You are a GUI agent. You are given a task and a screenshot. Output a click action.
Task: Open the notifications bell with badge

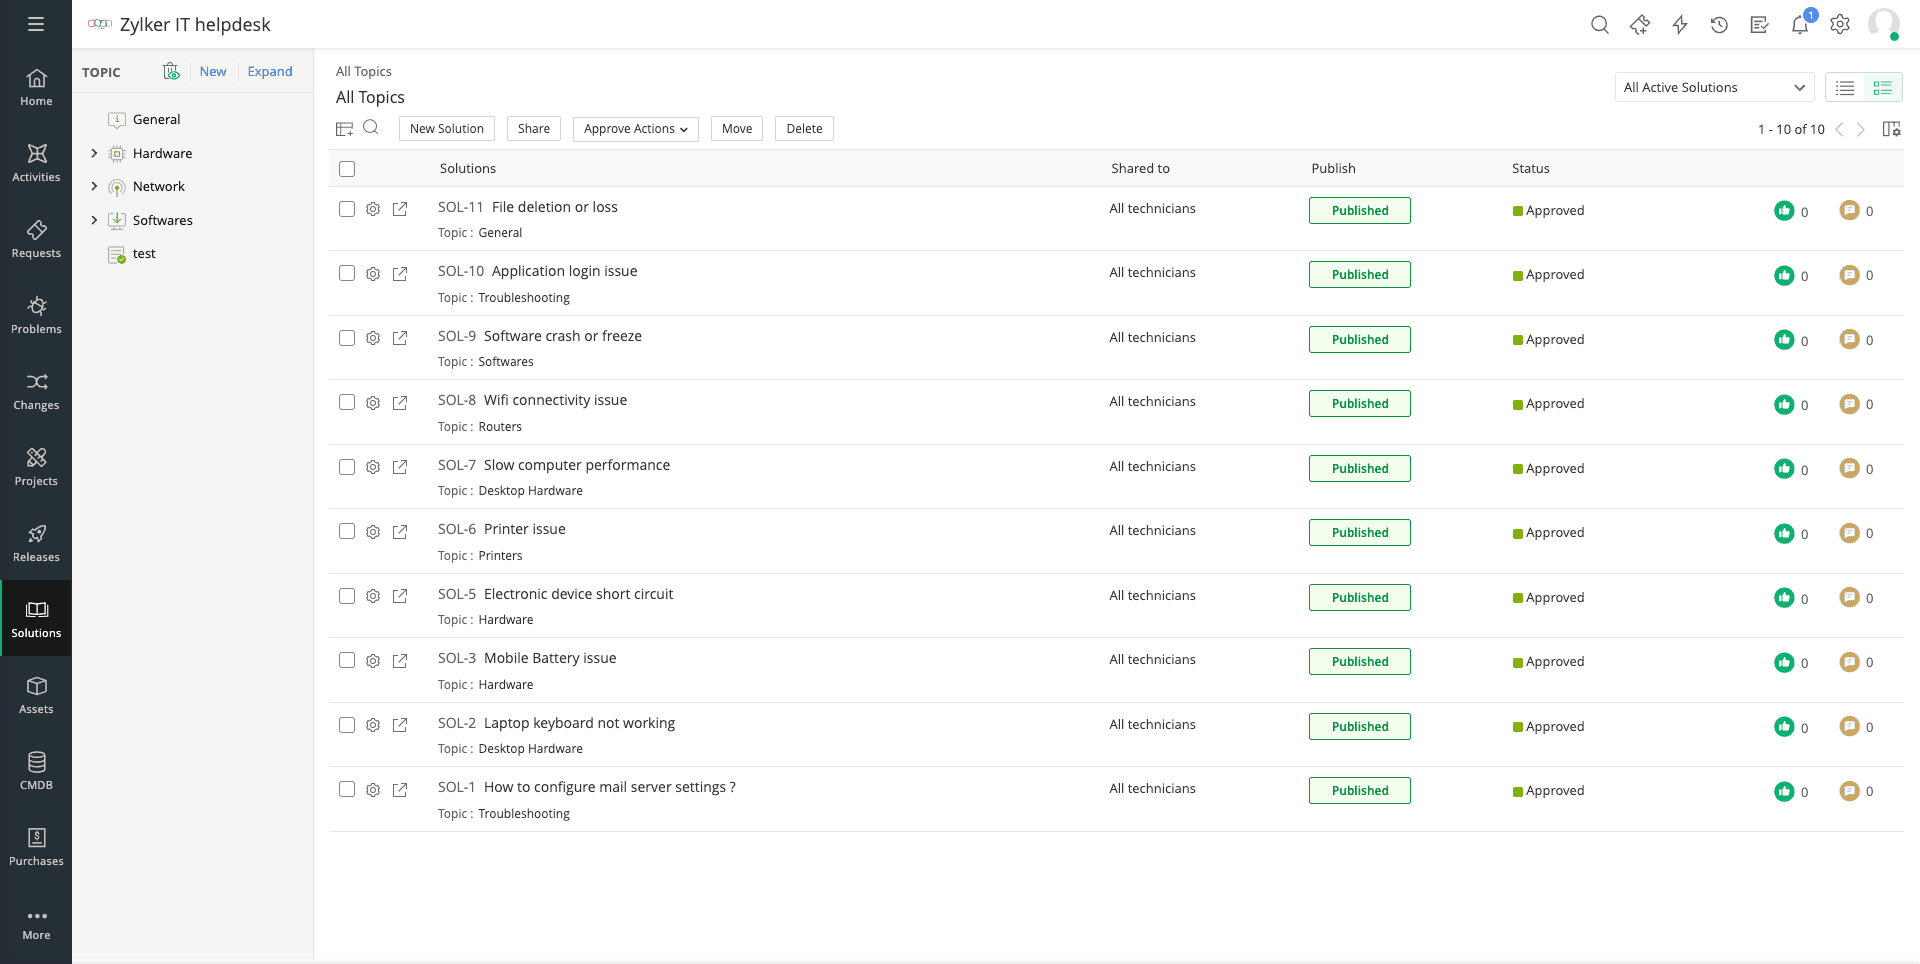tap(1800, 25)
